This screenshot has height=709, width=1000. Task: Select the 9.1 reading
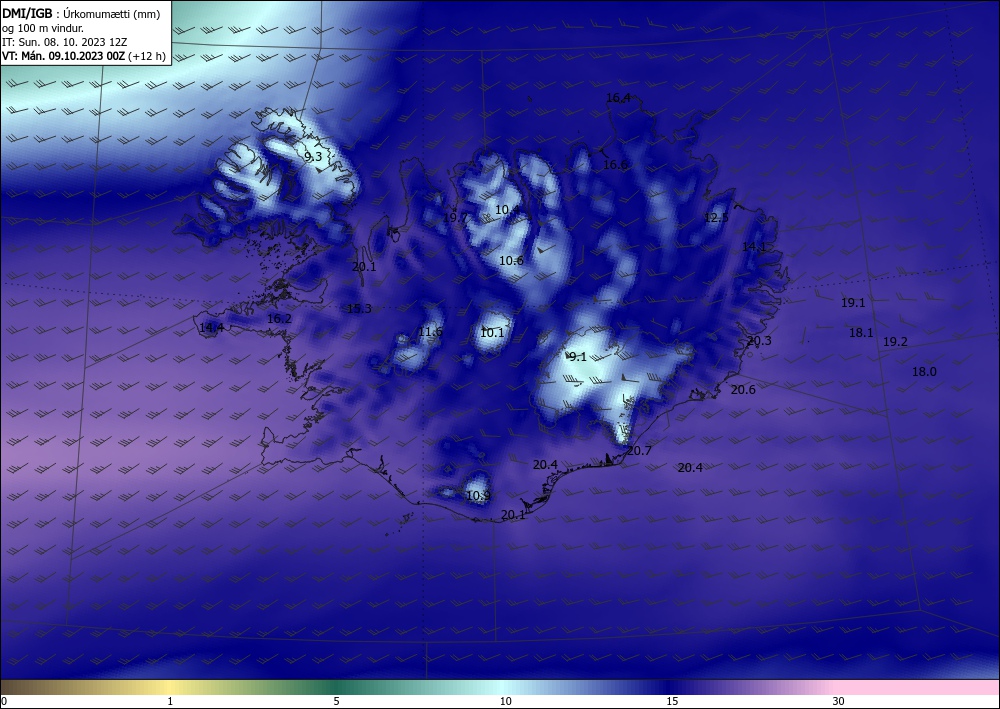pyautogui.click(x=578, y=356)
